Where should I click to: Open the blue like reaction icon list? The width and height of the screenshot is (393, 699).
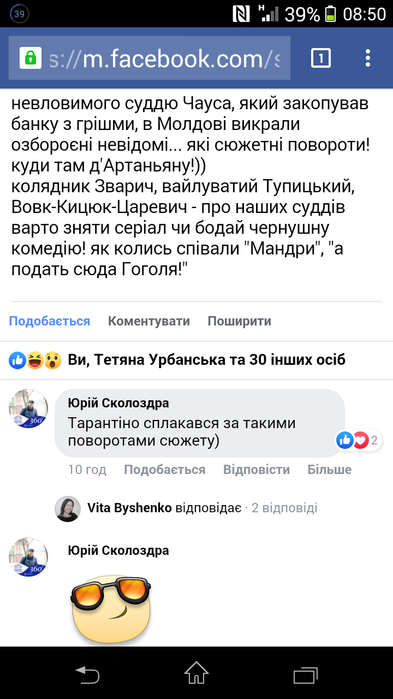coord(17,360)
